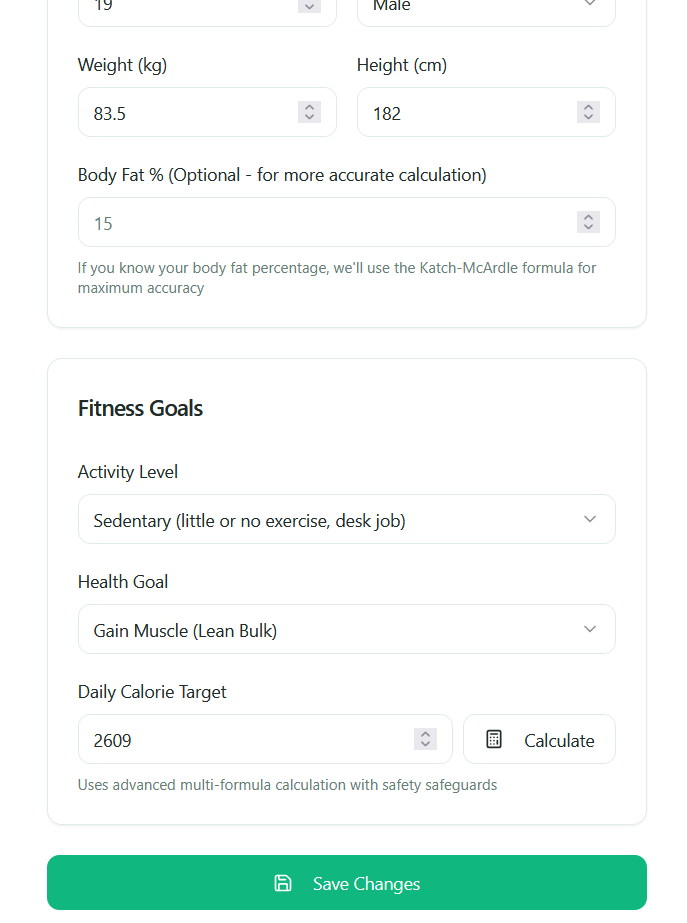Click the down arrow on Body Fat field
687x923 pixels.
coord(588,226)
